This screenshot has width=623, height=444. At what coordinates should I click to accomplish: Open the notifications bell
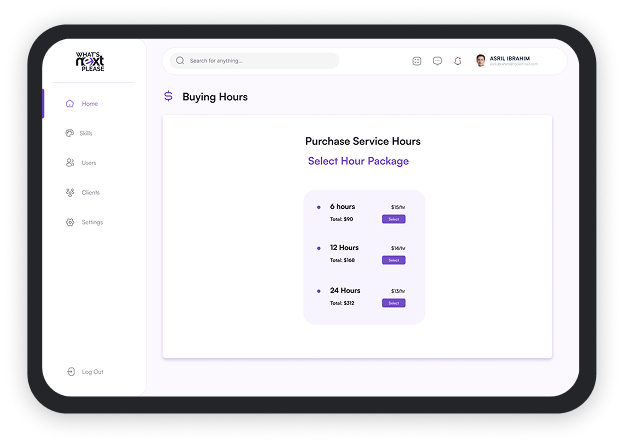[458, 61]
